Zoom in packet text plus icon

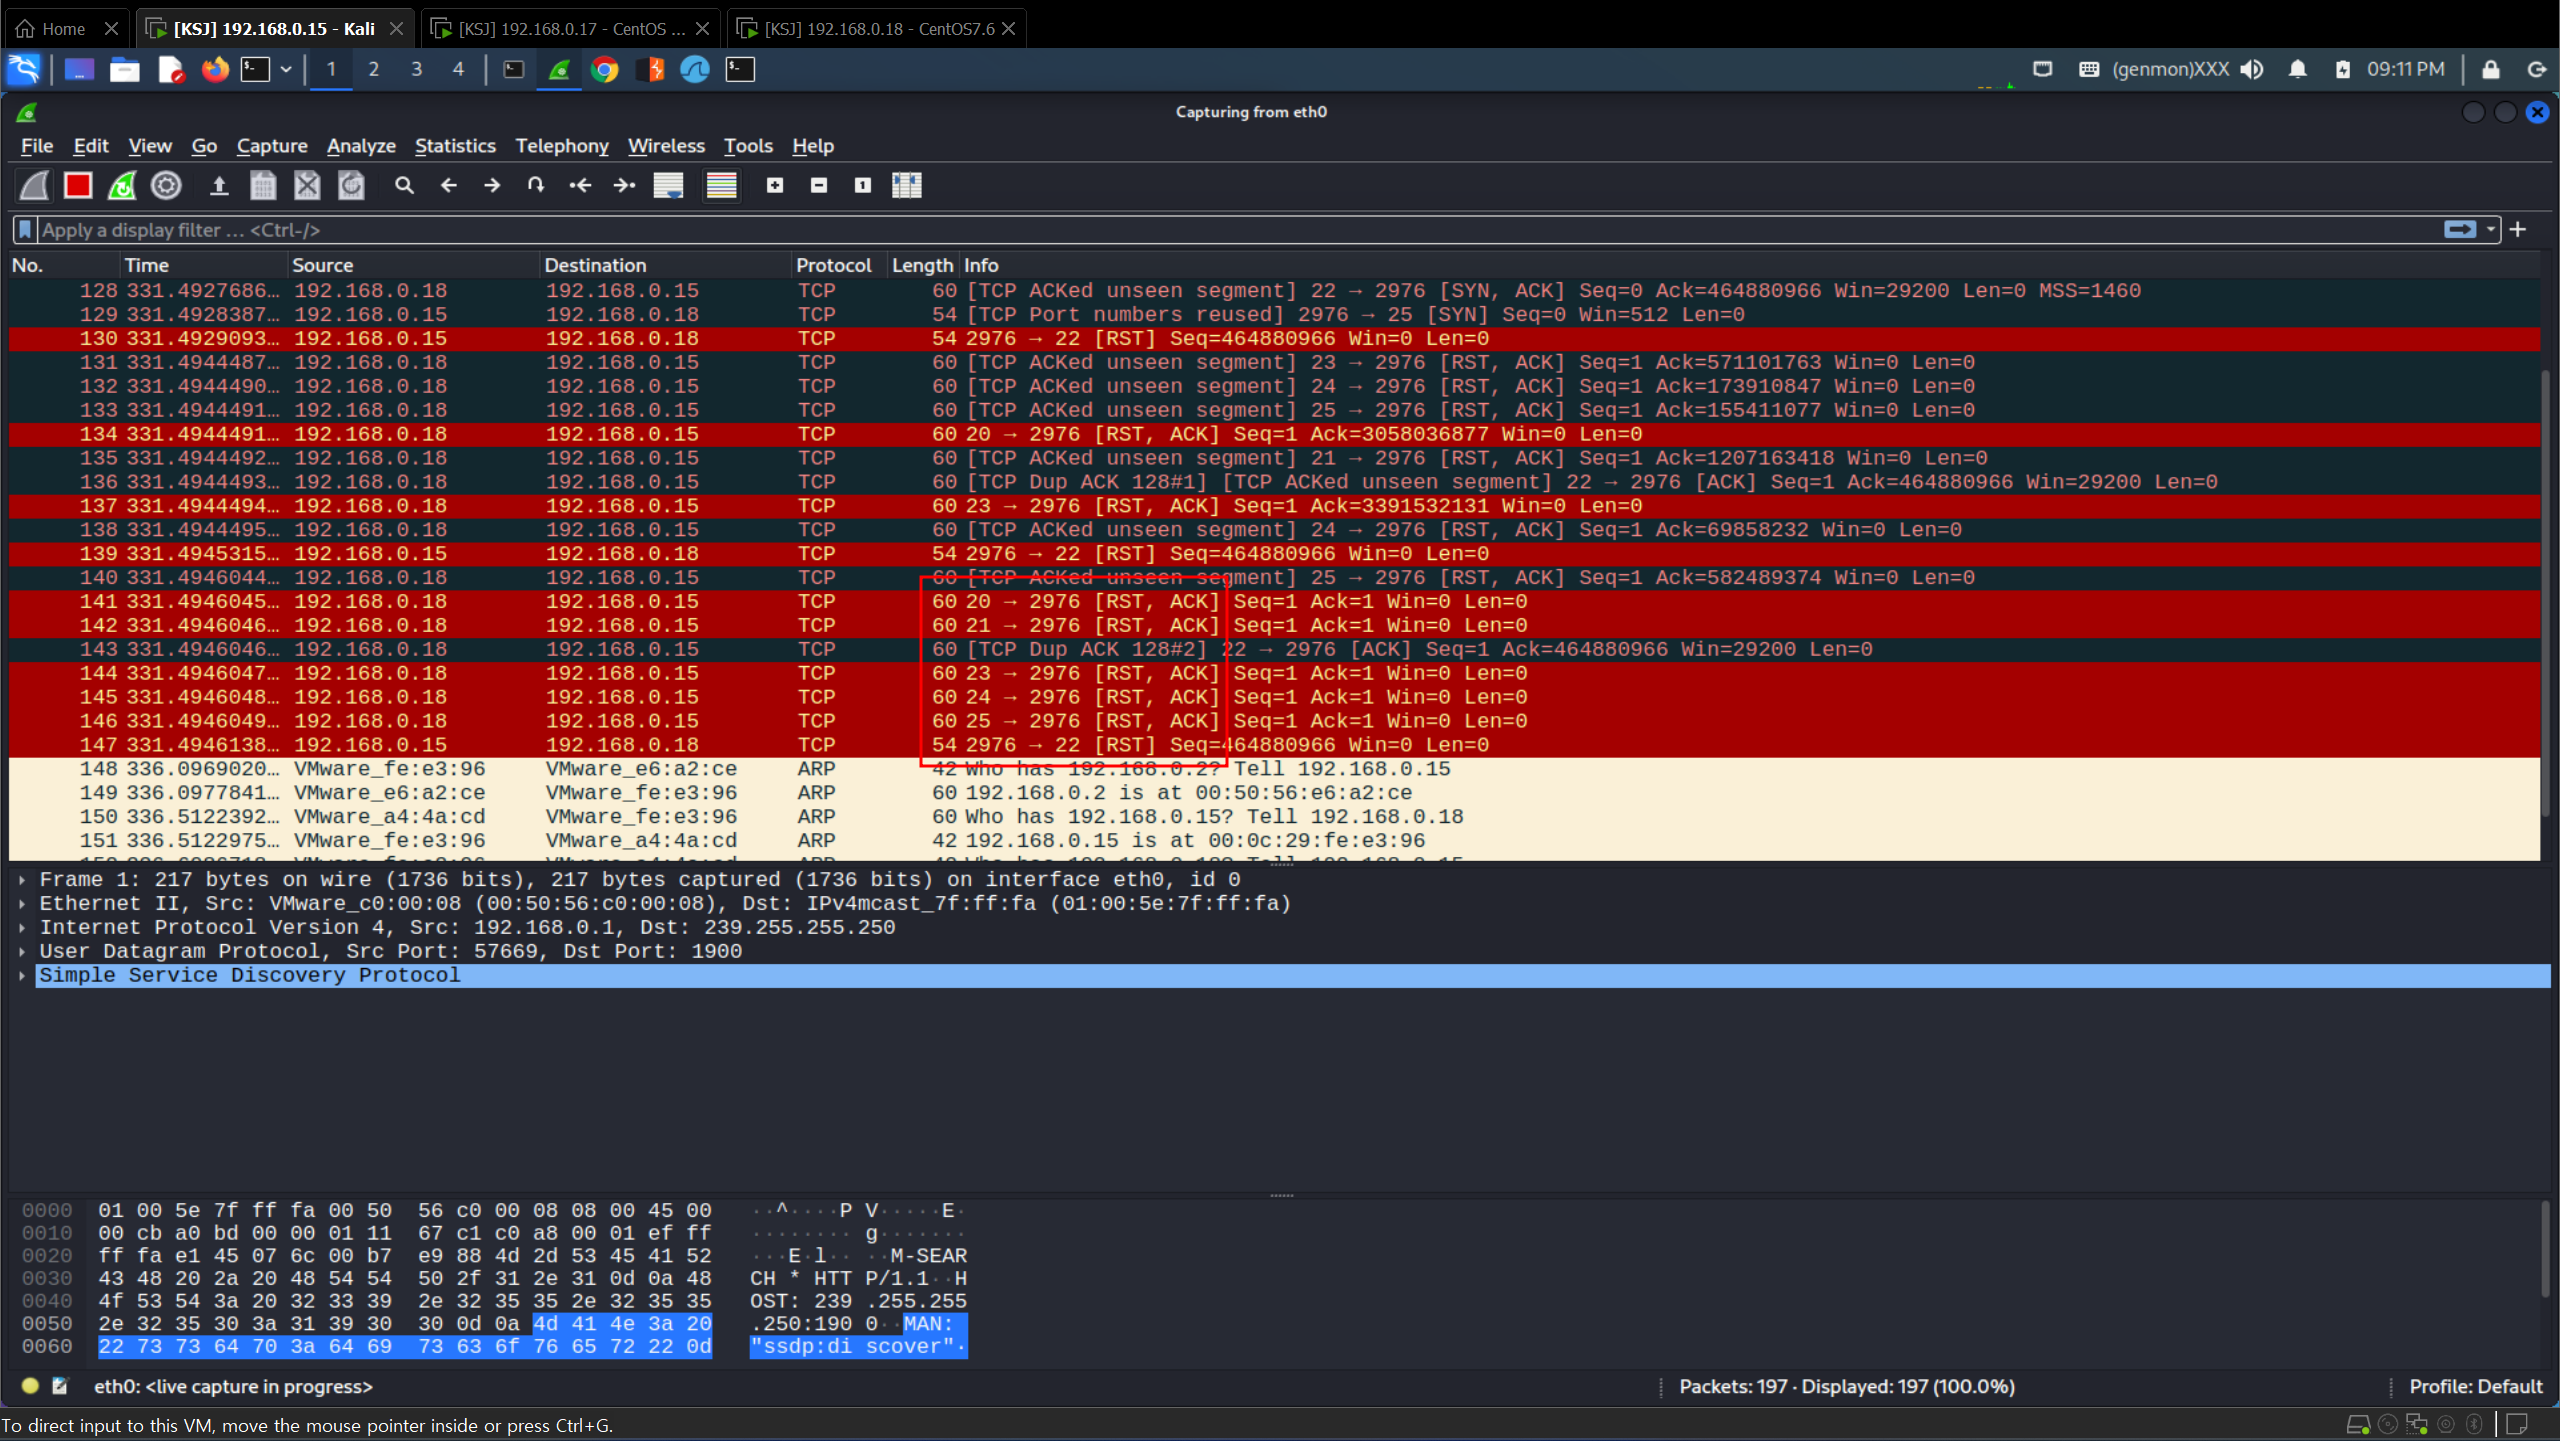(775, 185)
